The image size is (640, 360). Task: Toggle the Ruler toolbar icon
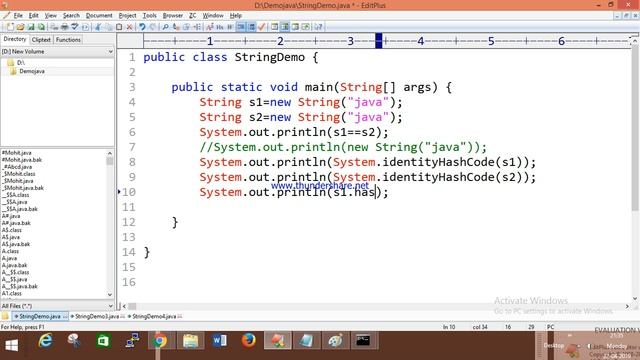point(252,27)
